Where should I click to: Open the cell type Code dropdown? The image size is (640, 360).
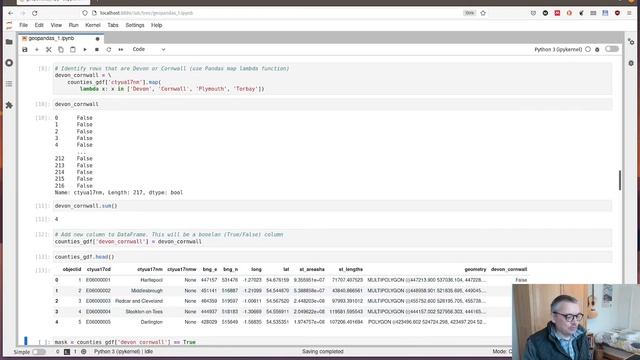tap(149, 49)
